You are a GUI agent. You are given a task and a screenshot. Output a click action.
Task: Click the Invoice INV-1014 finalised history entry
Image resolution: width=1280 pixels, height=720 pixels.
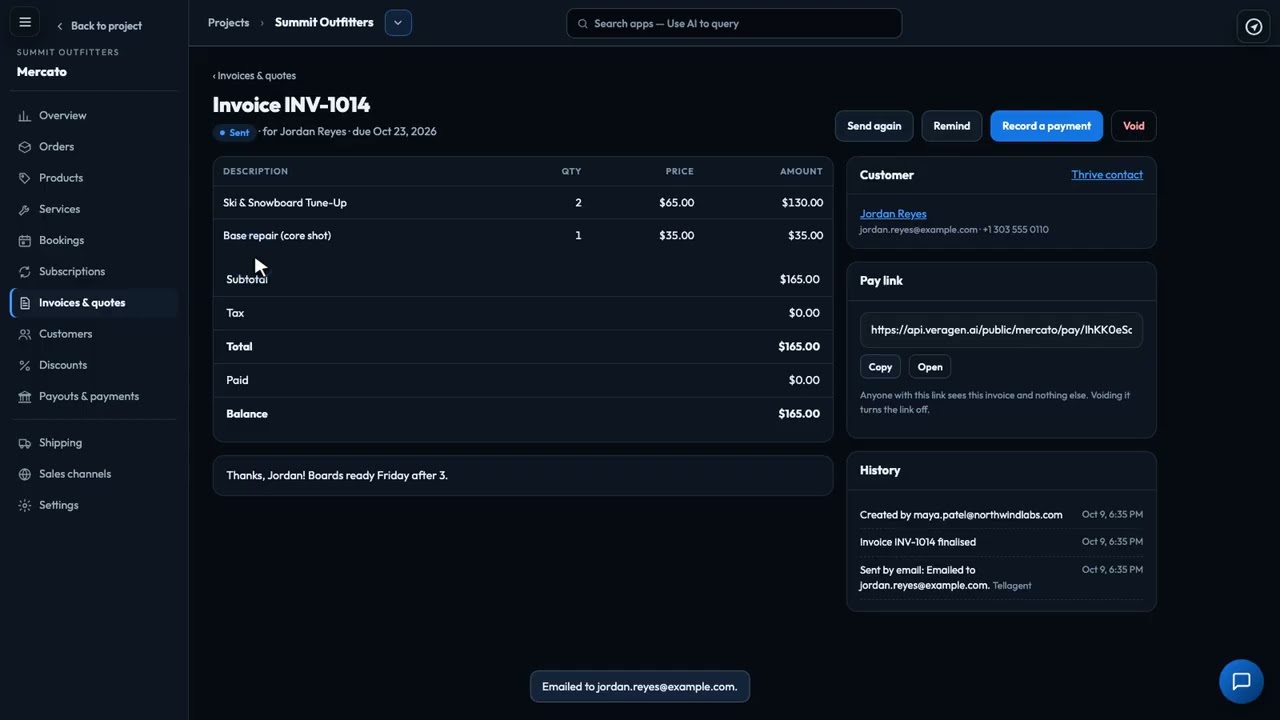pos(1001,542)
